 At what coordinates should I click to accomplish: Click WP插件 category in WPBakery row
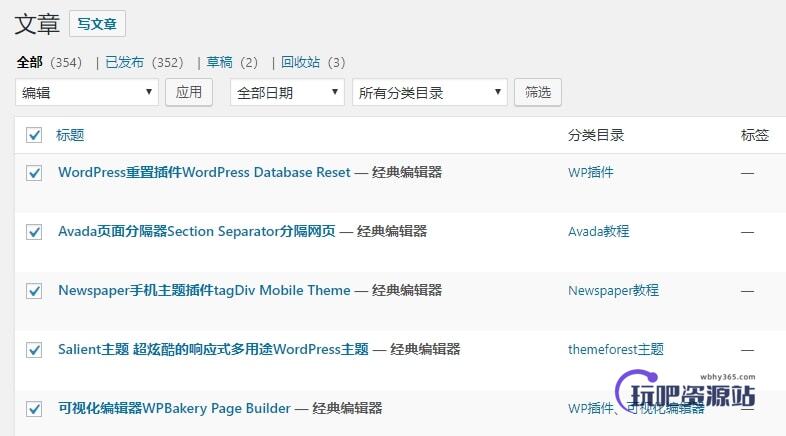tap(591, 408)
